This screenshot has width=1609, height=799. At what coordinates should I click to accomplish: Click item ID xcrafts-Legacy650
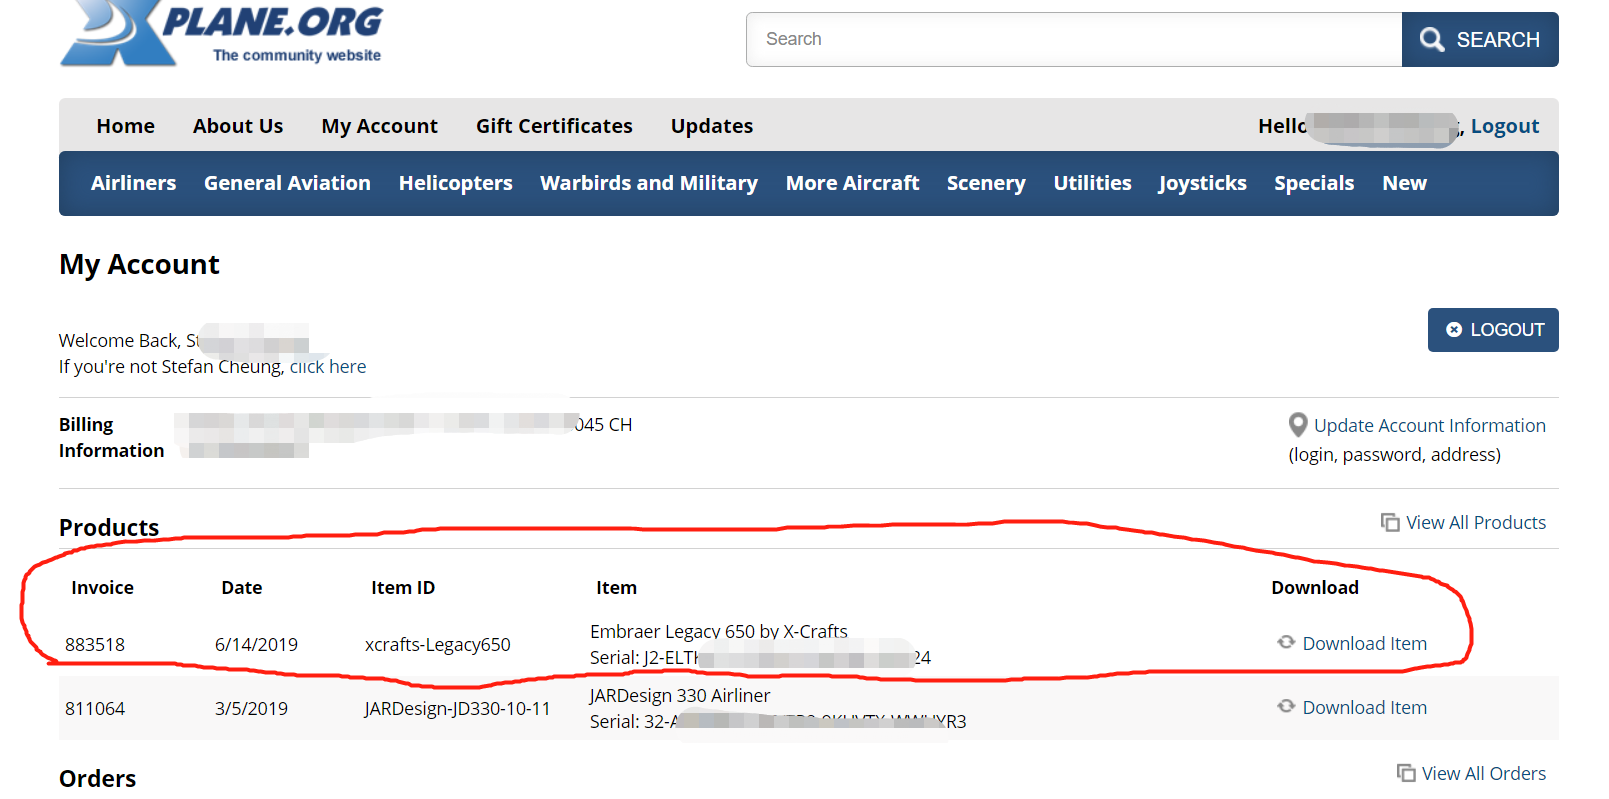pyautogui.click(x=438, y=644)
